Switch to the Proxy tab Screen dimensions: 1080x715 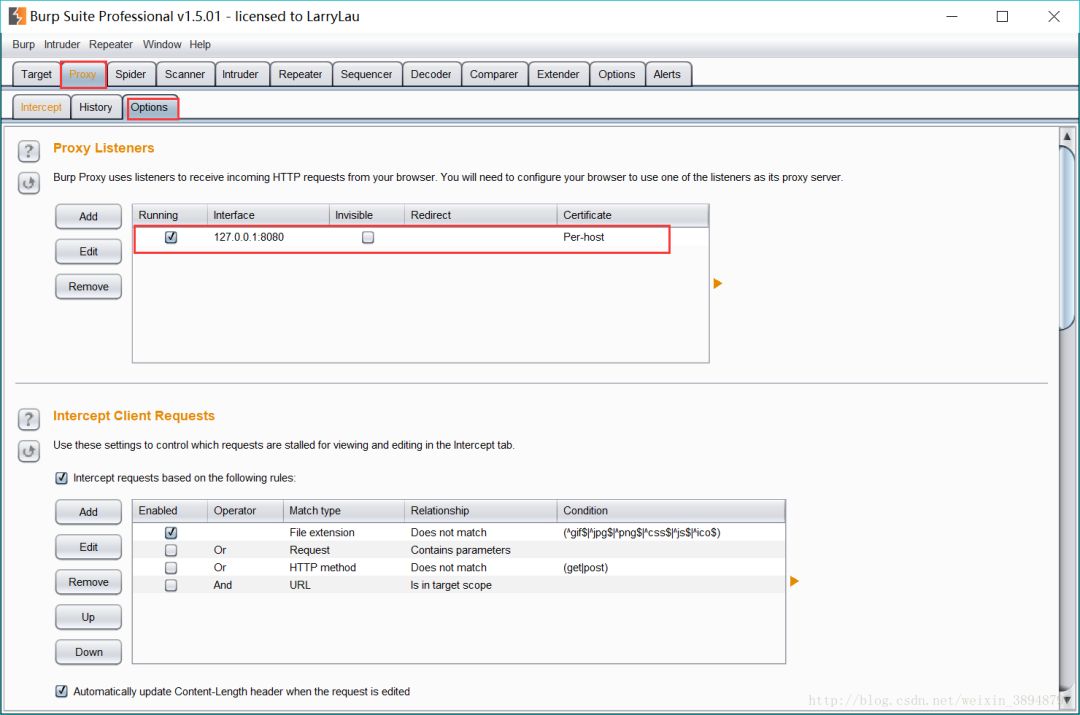83,74
